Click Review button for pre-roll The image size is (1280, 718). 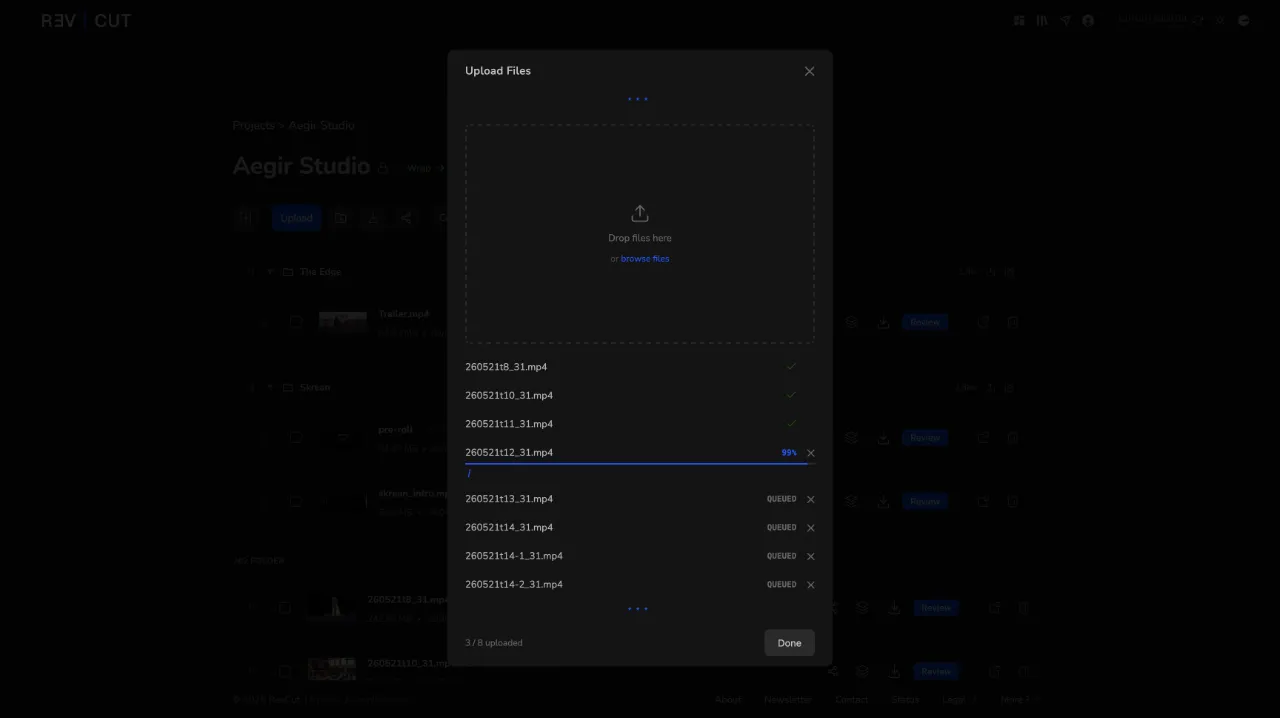(925, 437)
